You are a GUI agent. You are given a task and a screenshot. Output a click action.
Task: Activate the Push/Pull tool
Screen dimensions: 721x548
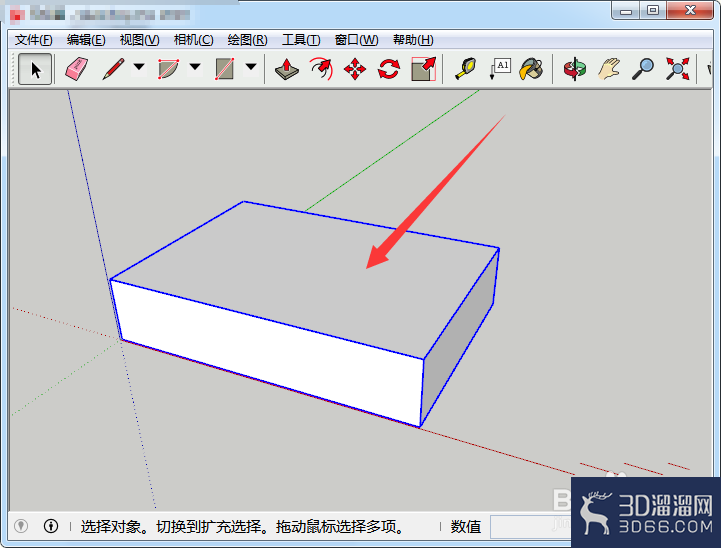click(x=286, y=69)
